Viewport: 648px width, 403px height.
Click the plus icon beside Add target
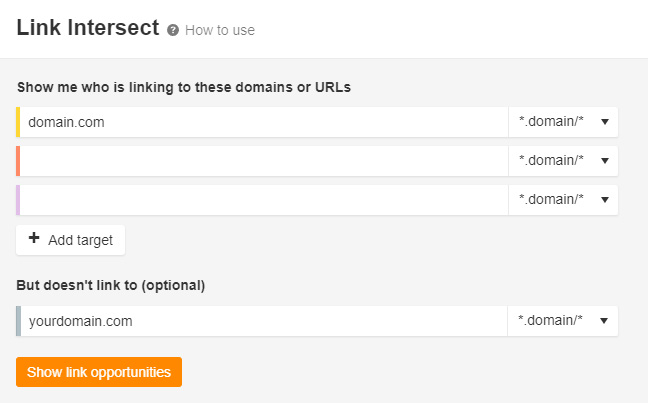pos(34,239)
